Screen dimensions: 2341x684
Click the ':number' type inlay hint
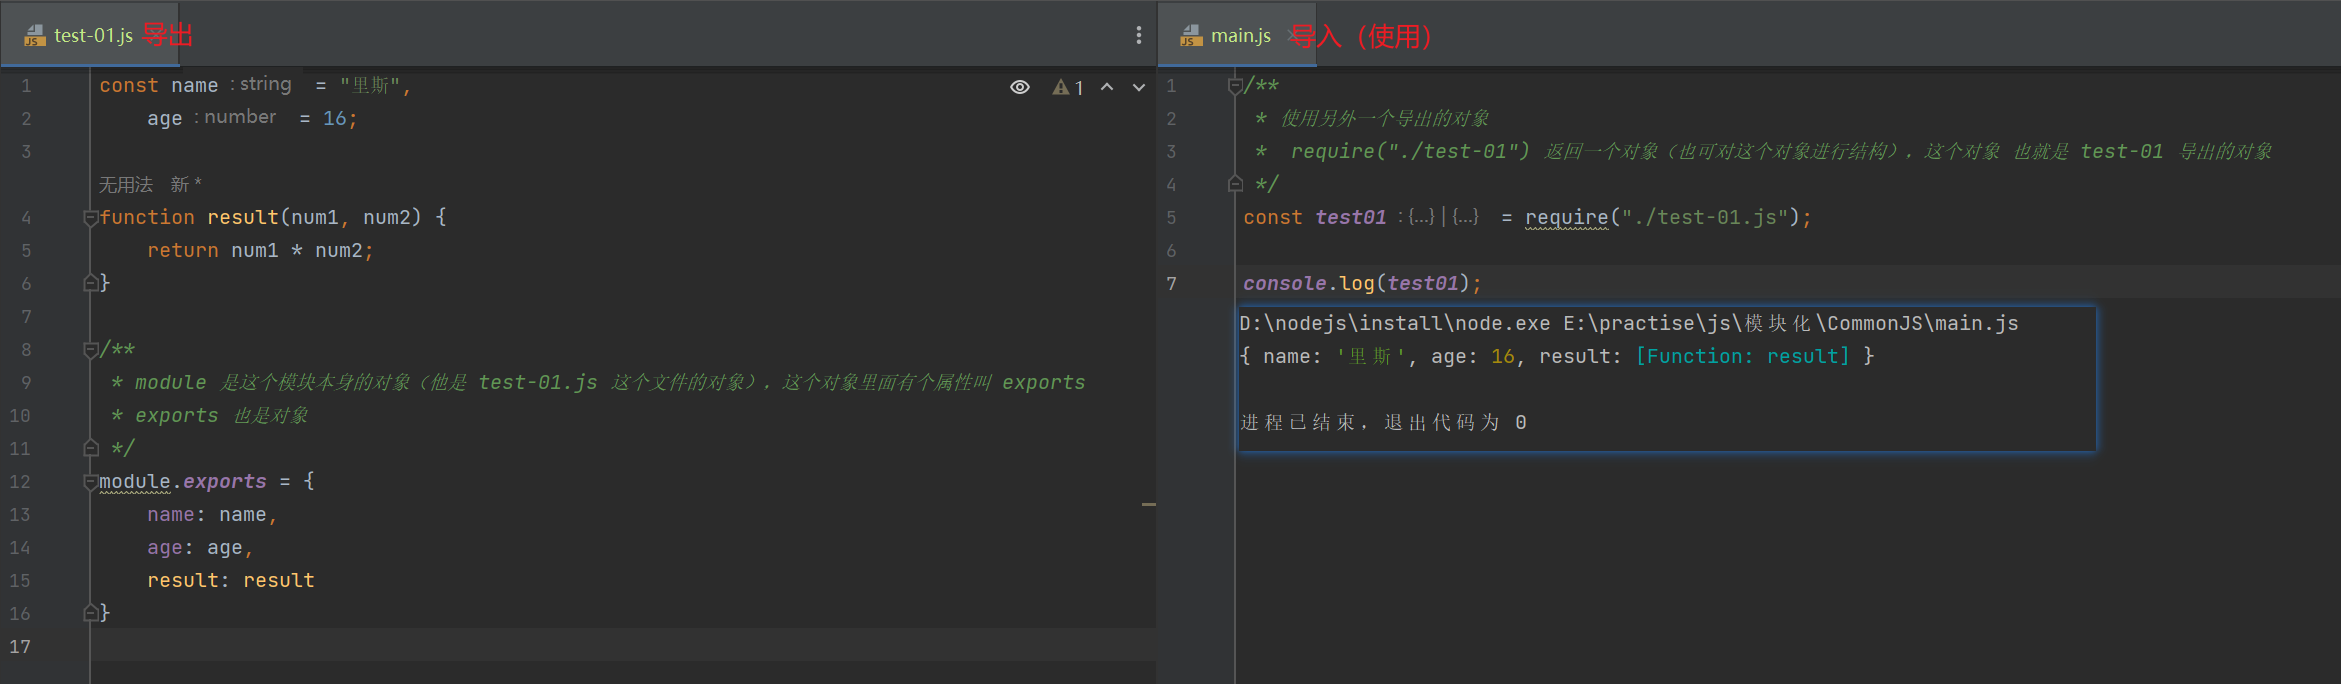[x=235, y=117]
